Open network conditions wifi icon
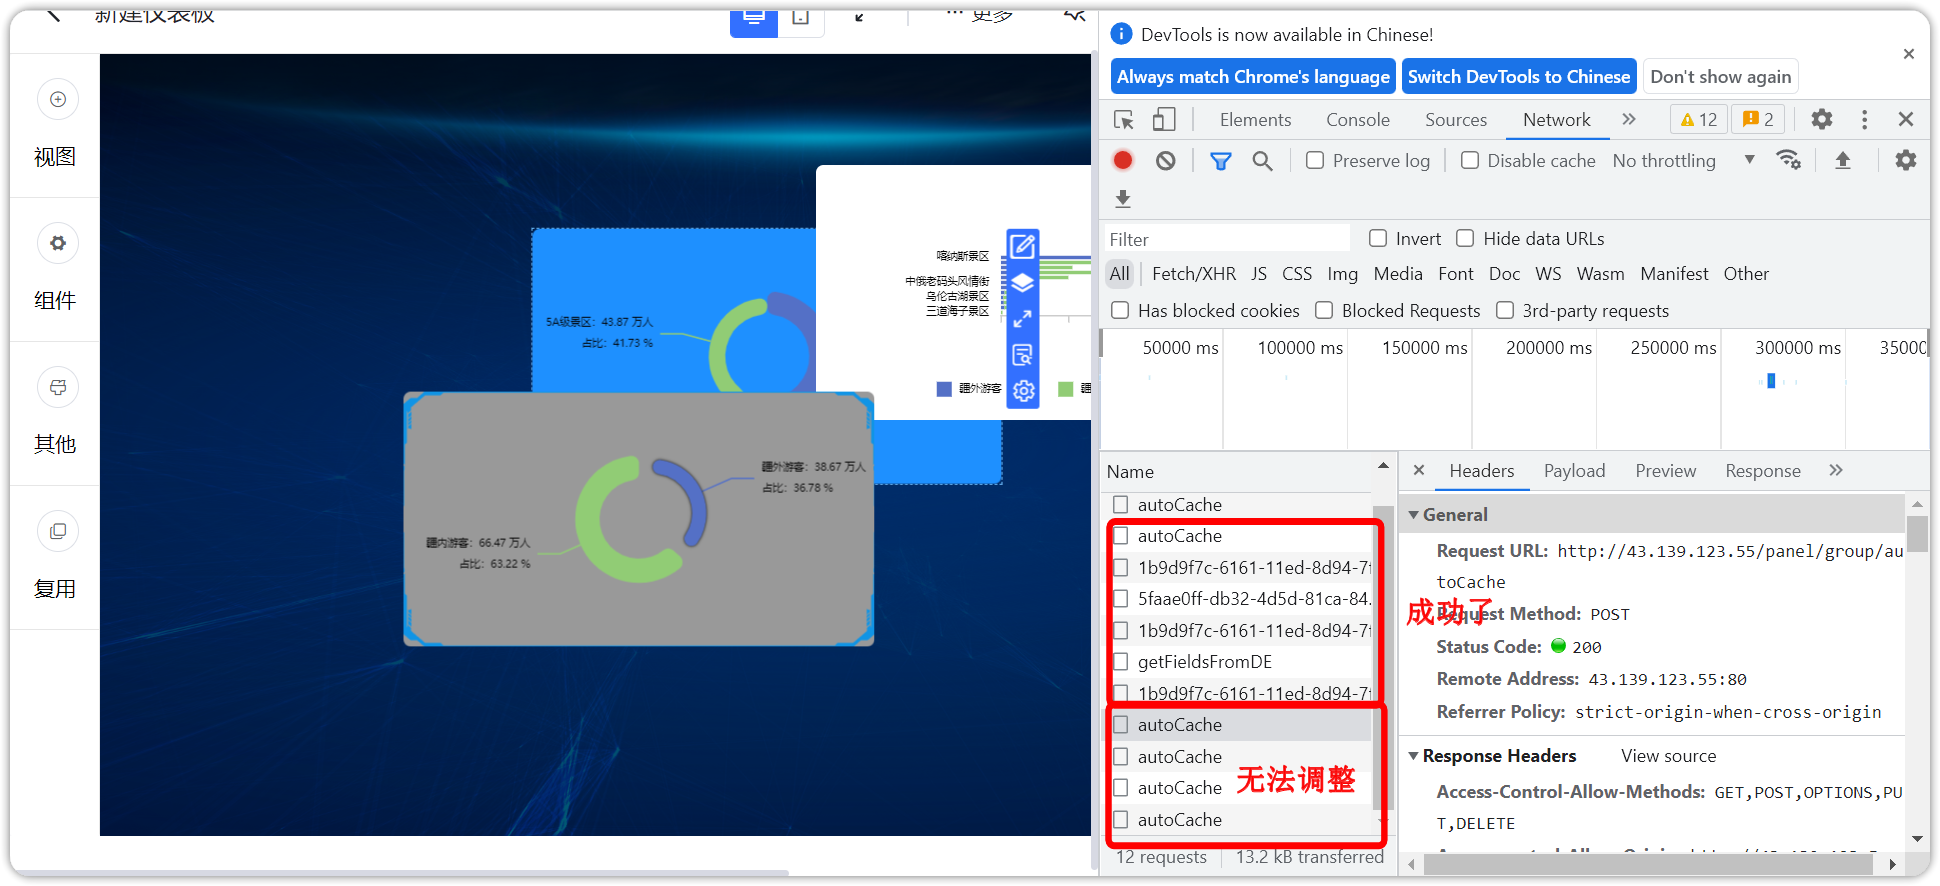1940x886 pixels. point(1788,160)
